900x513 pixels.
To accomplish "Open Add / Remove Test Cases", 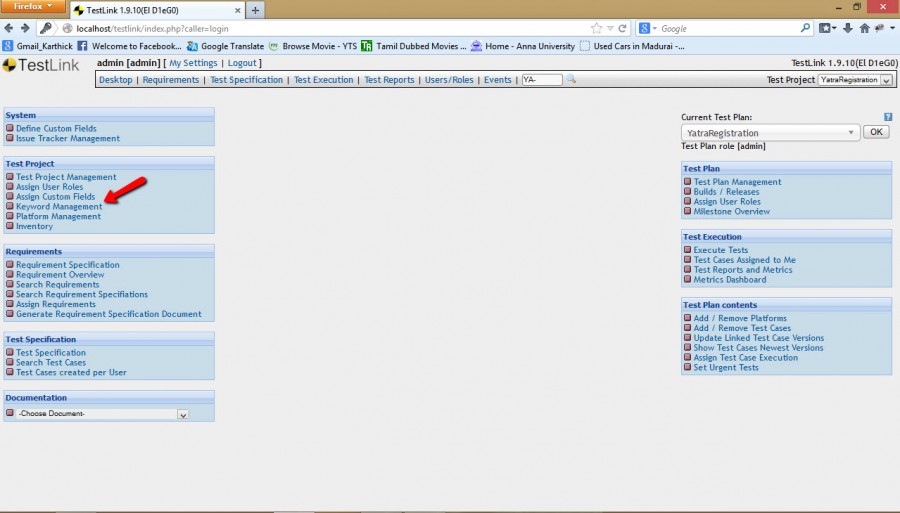I will point(742,328).
